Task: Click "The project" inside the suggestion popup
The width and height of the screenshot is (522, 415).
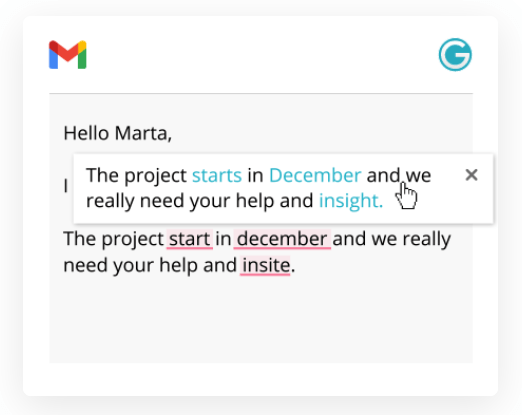Action: pos(136,175)
